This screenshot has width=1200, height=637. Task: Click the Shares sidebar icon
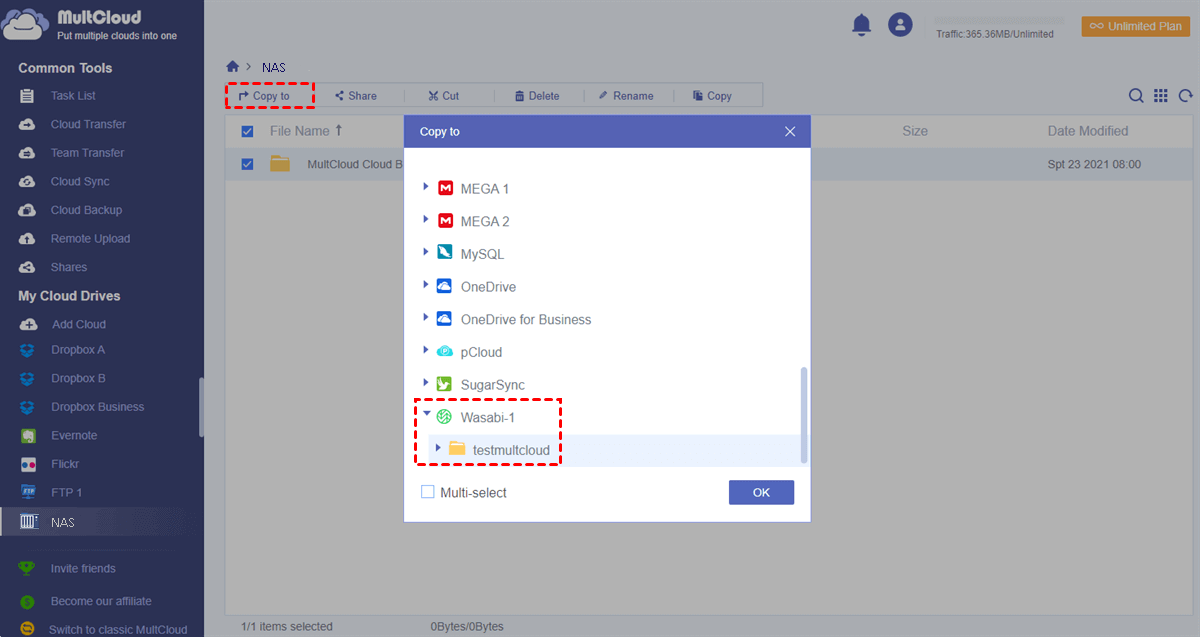[28, 267]
